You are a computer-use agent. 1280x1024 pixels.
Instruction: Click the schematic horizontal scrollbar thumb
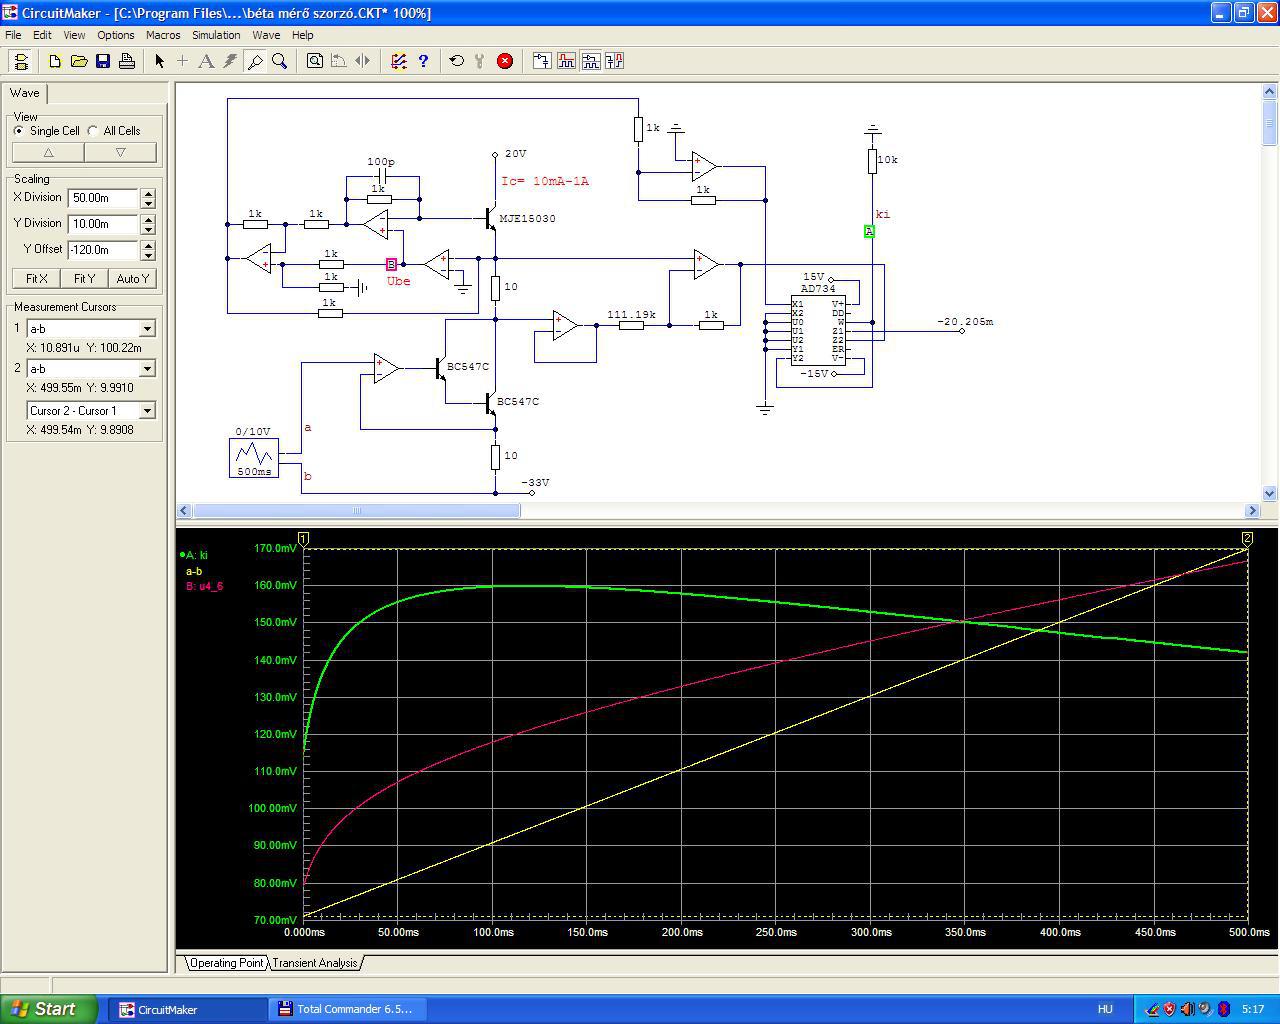pos(356,511)
